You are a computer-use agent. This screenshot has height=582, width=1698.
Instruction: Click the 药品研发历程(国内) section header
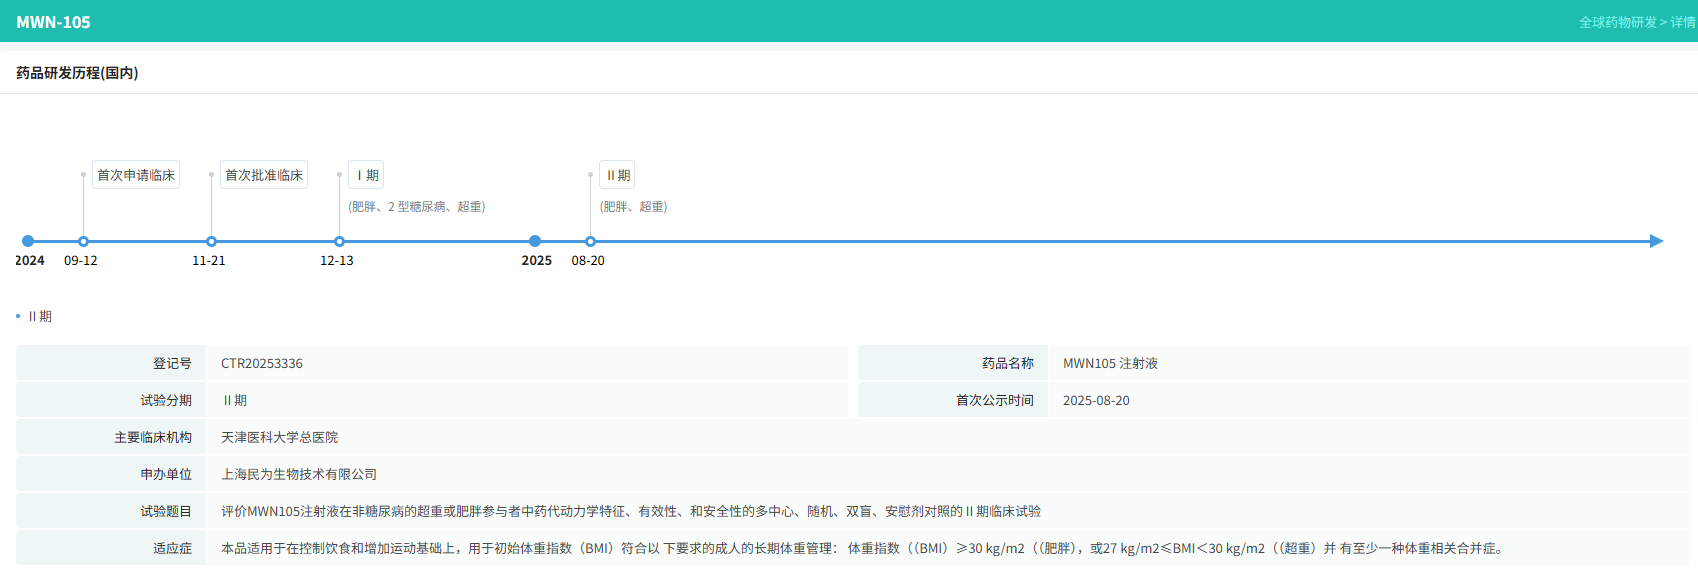77,73
